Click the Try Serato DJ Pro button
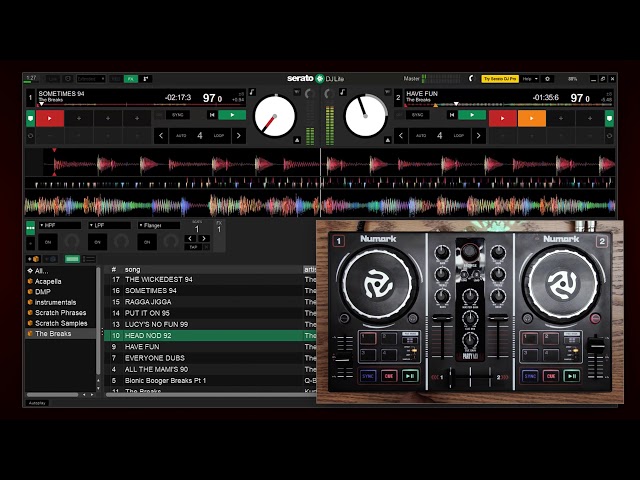 500,79
